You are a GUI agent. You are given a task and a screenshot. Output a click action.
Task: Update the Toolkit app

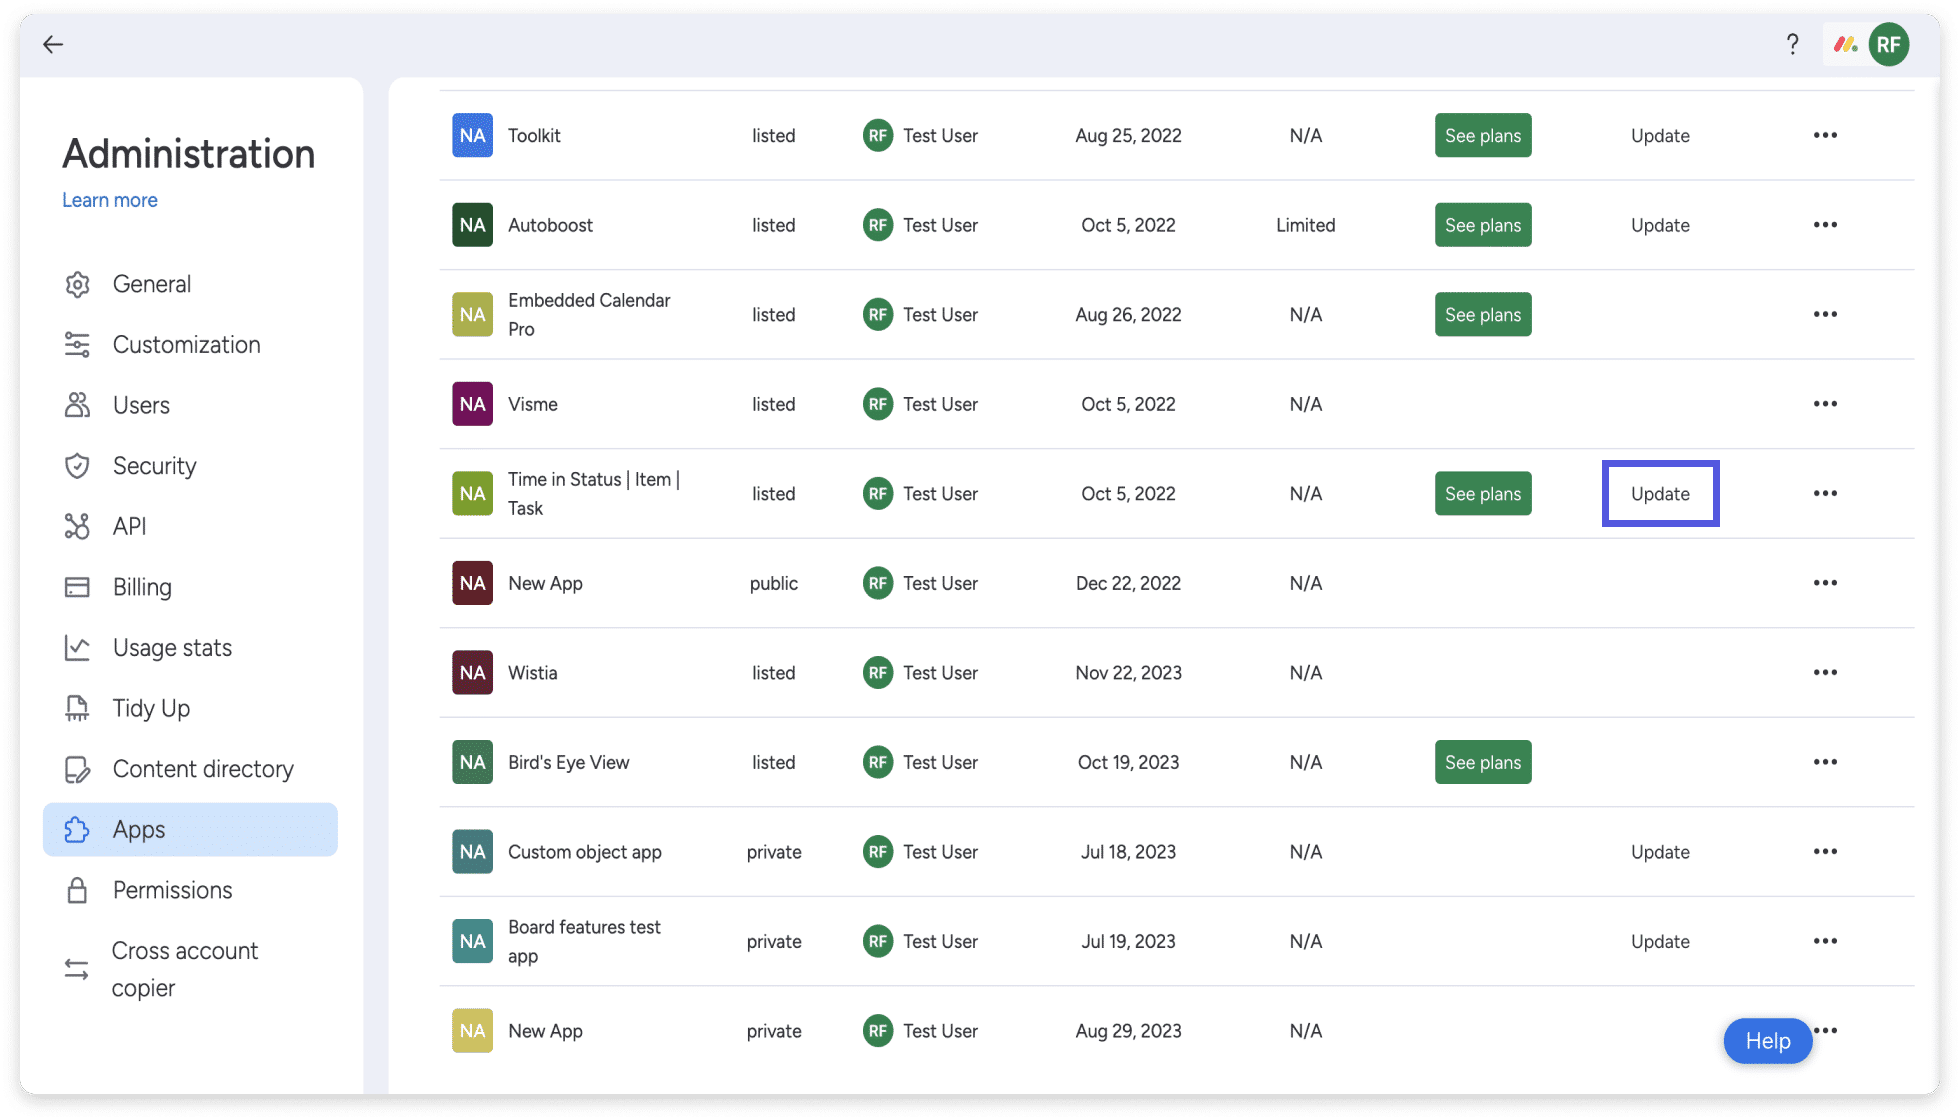click(x=1660, y=135)
